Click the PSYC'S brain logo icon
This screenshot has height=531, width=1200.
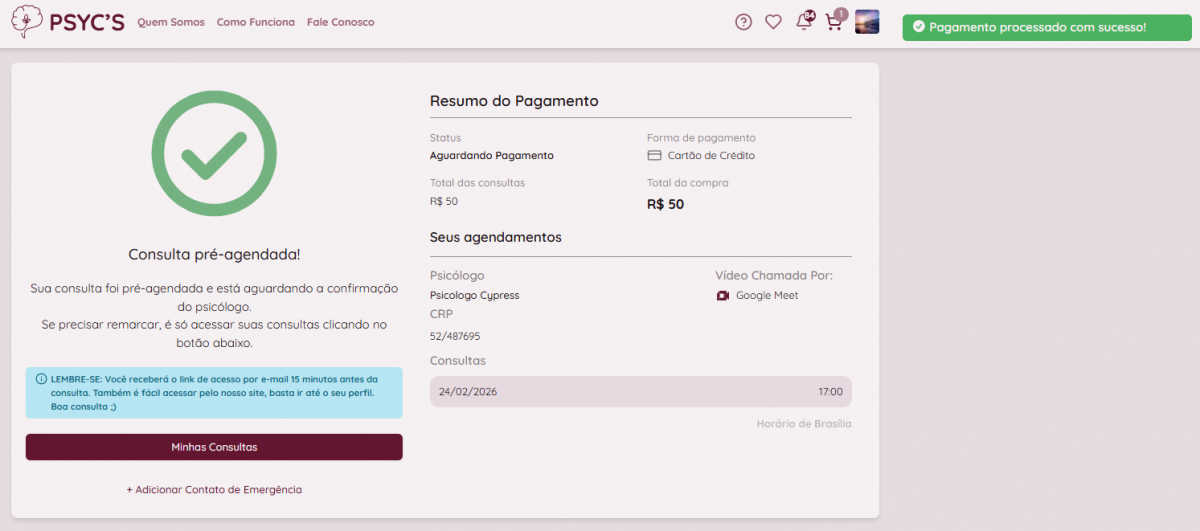(27, 22)
